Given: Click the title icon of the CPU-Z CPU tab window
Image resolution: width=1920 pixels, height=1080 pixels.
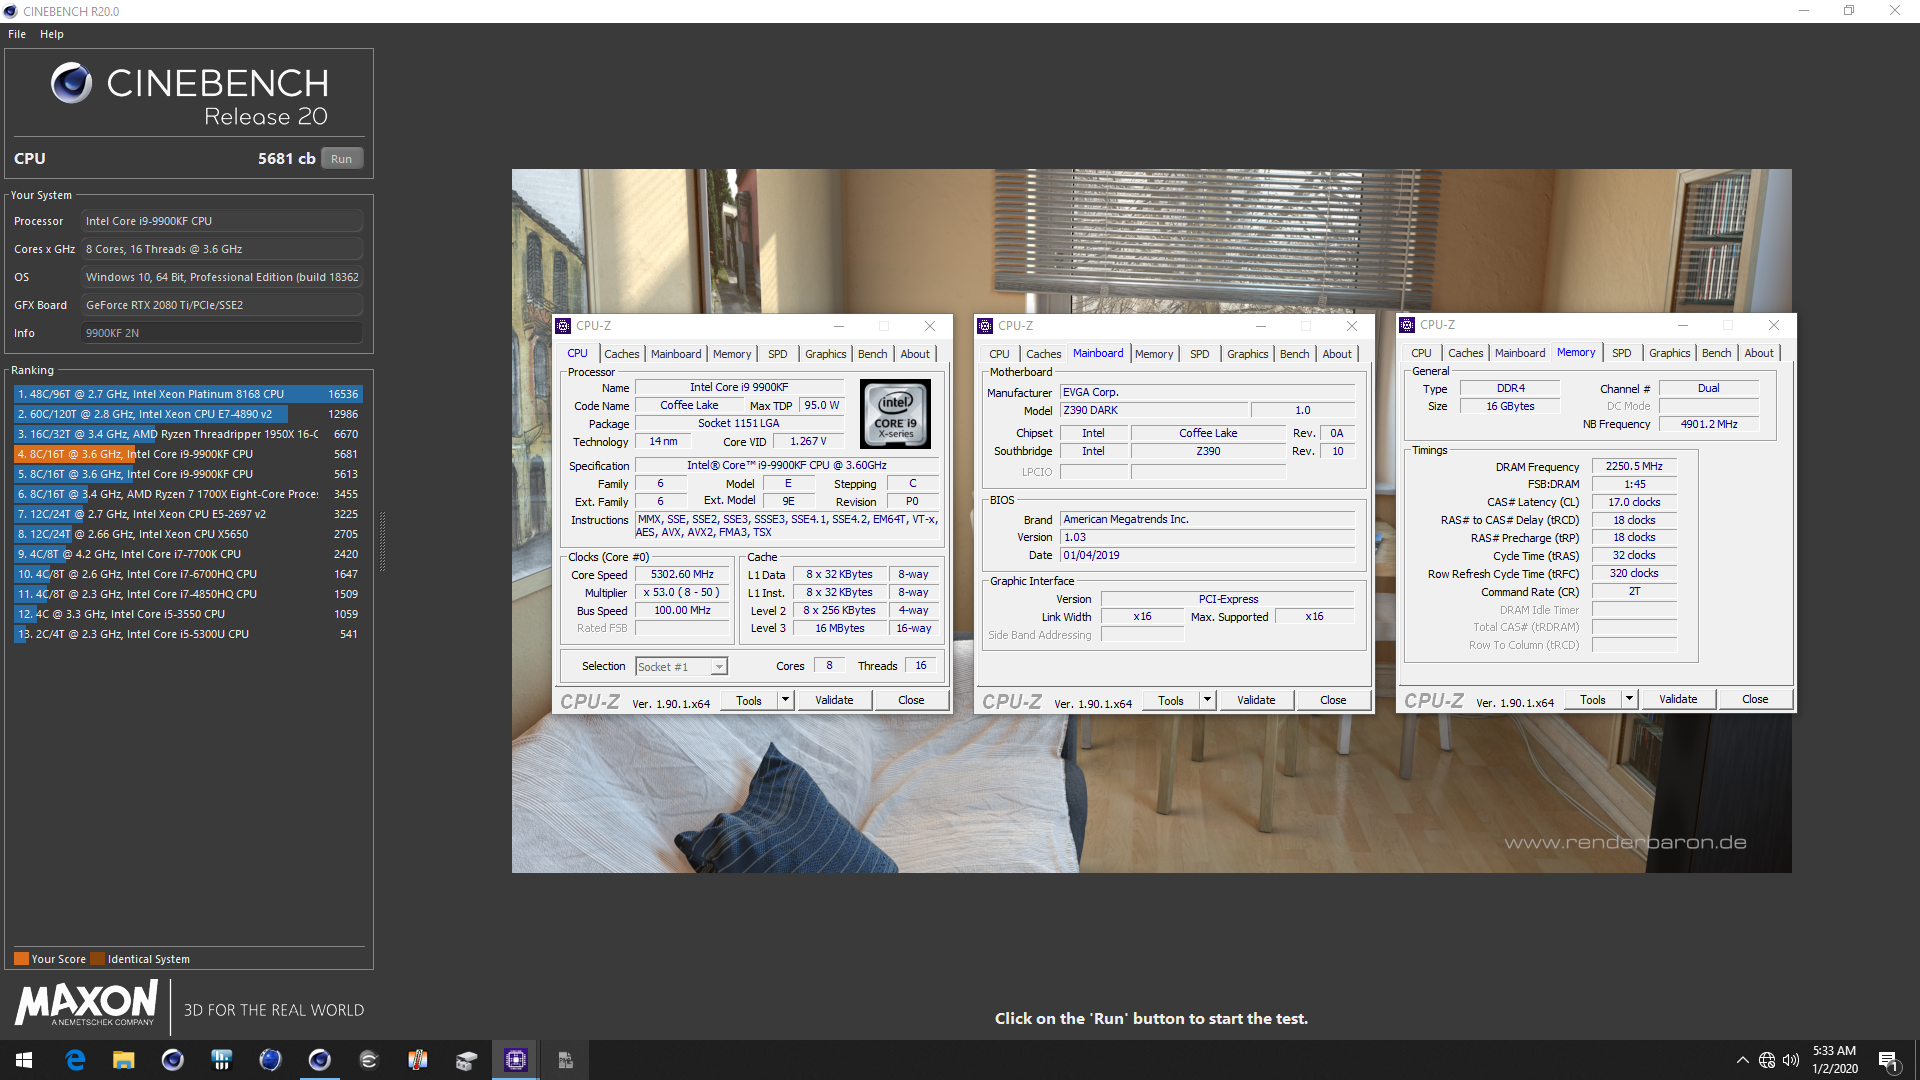Looking at the screenshot, I should (x=563, y=326).
